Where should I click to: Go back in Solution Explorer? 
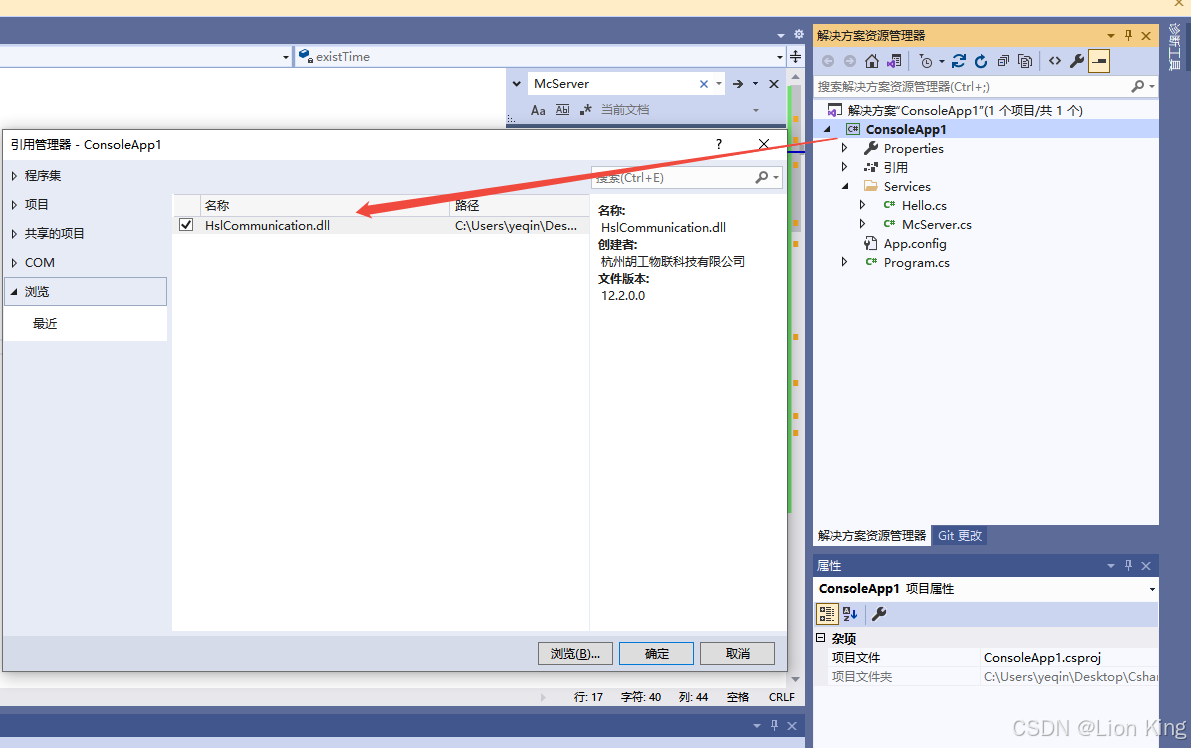(828, 61)
